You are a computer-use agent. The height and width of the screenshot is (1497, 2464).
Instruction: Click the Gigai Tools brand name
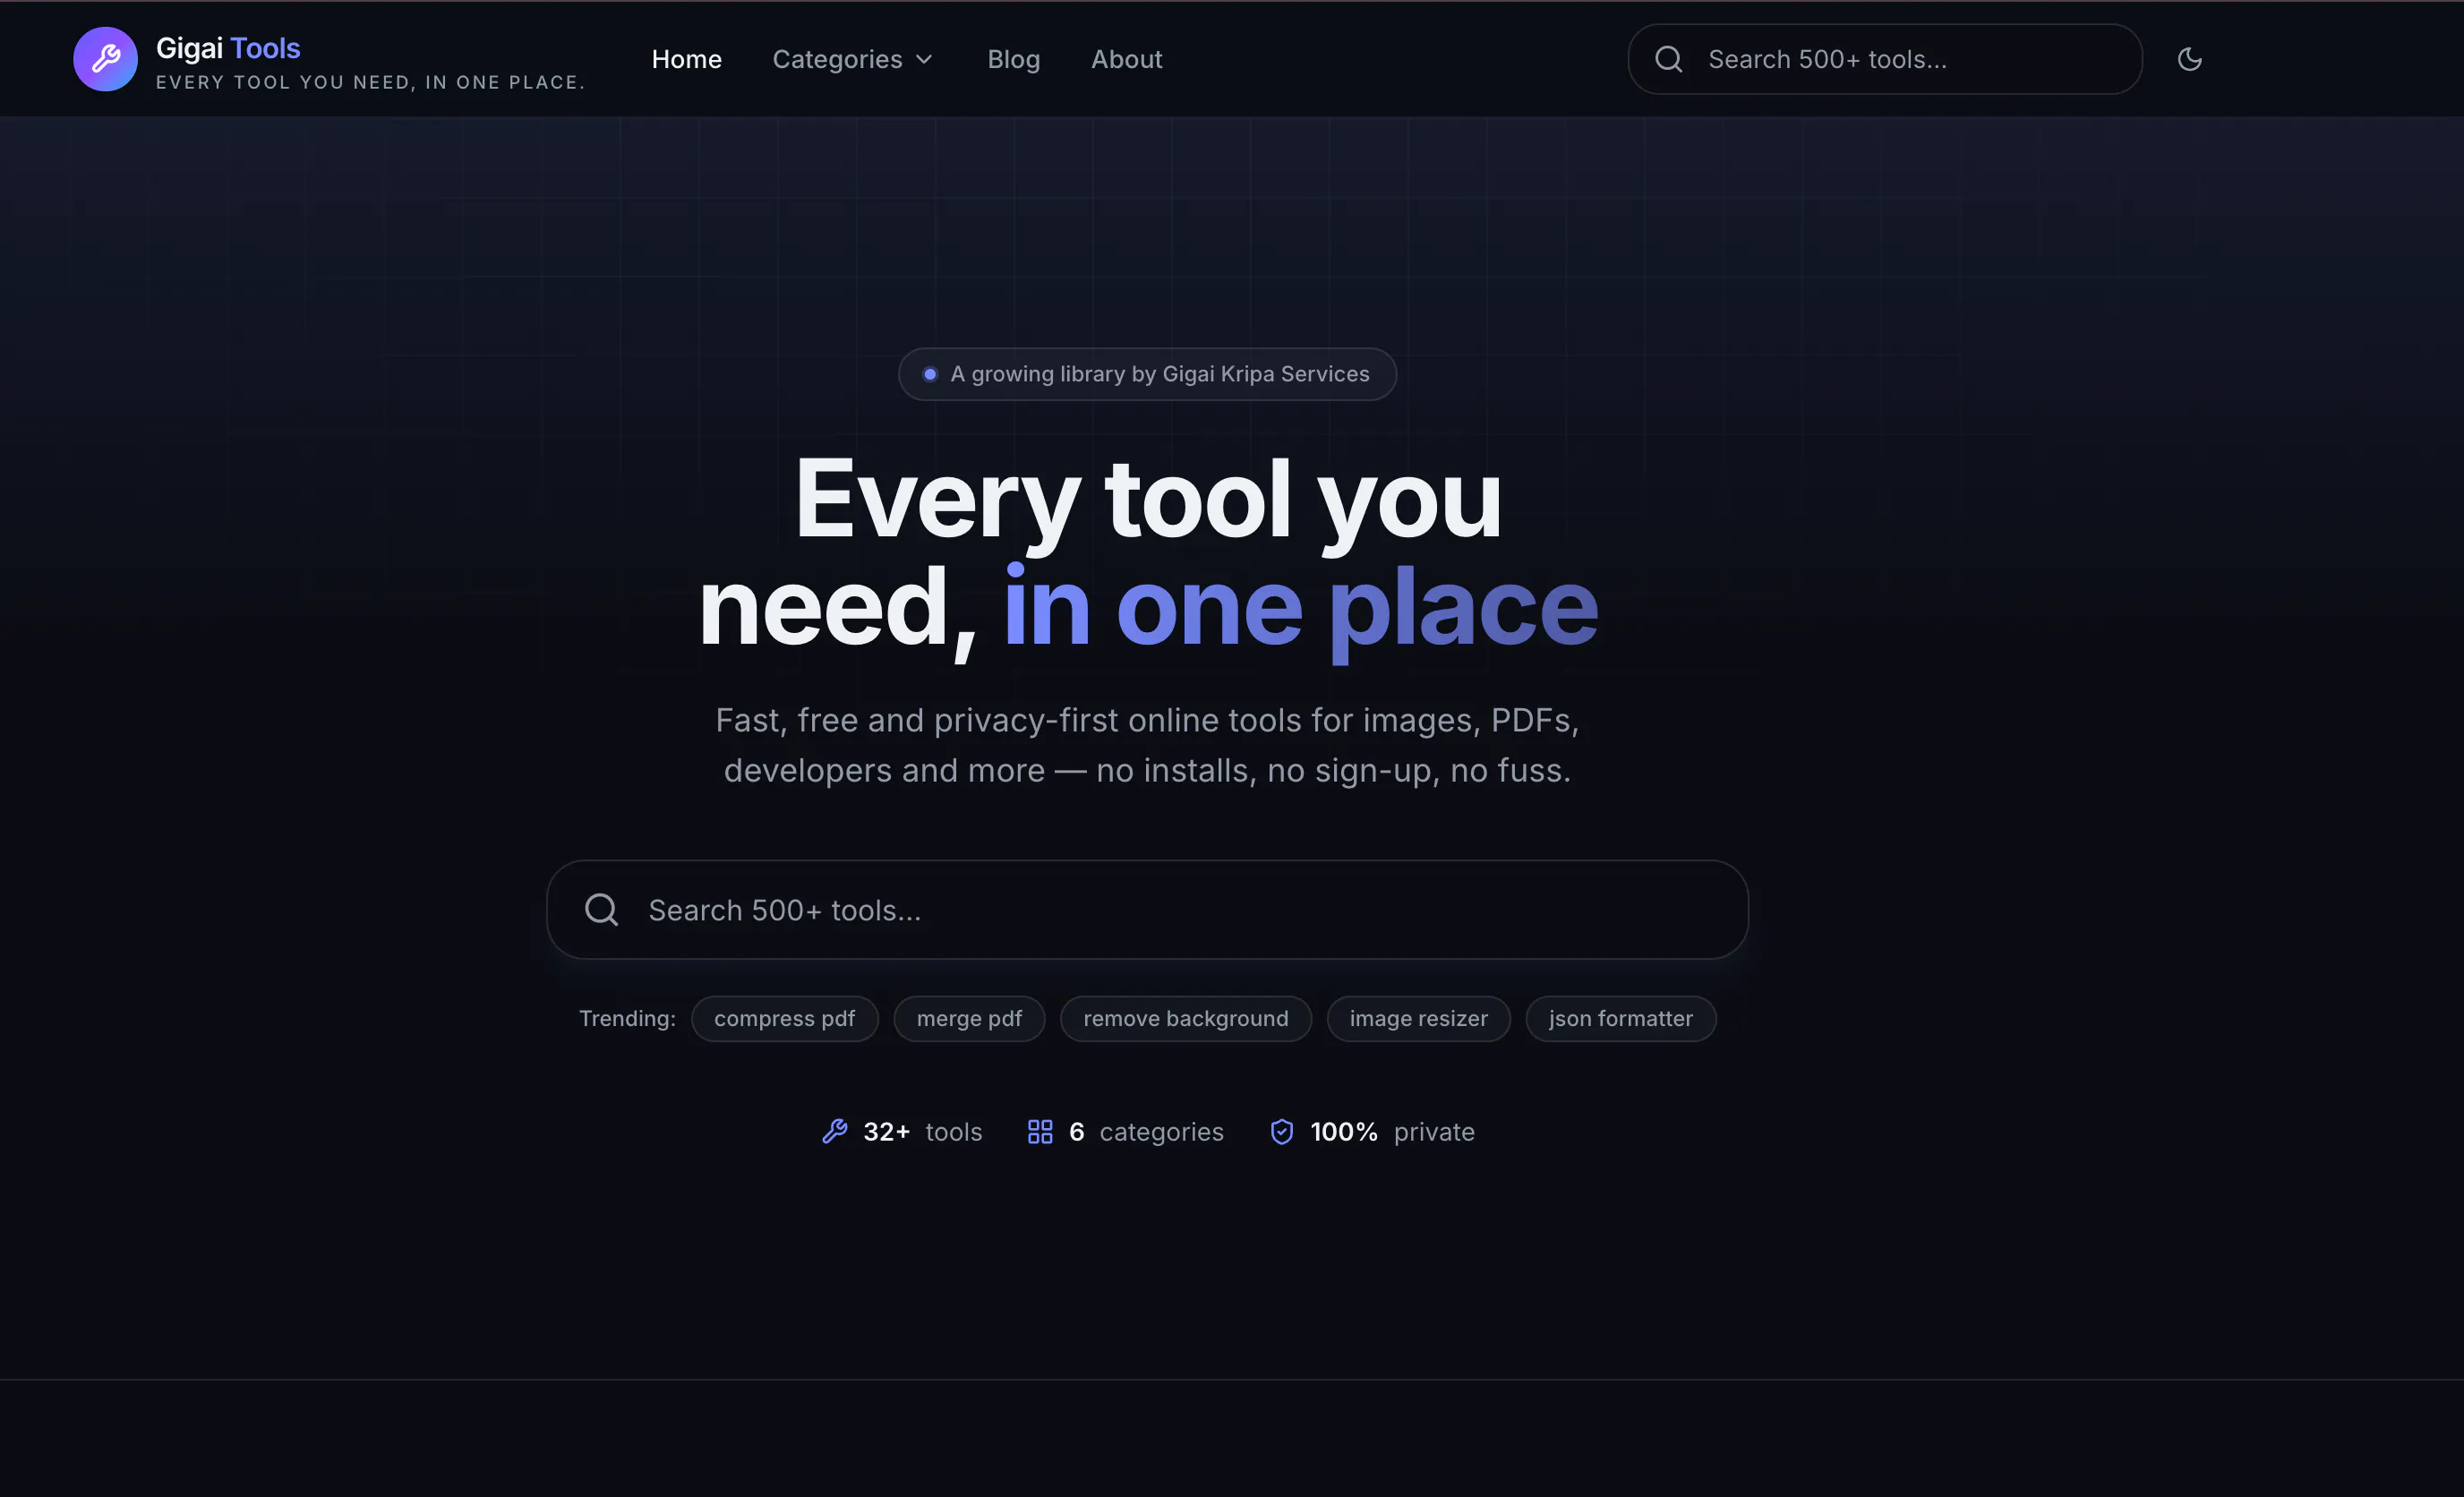tap(228, 48)
